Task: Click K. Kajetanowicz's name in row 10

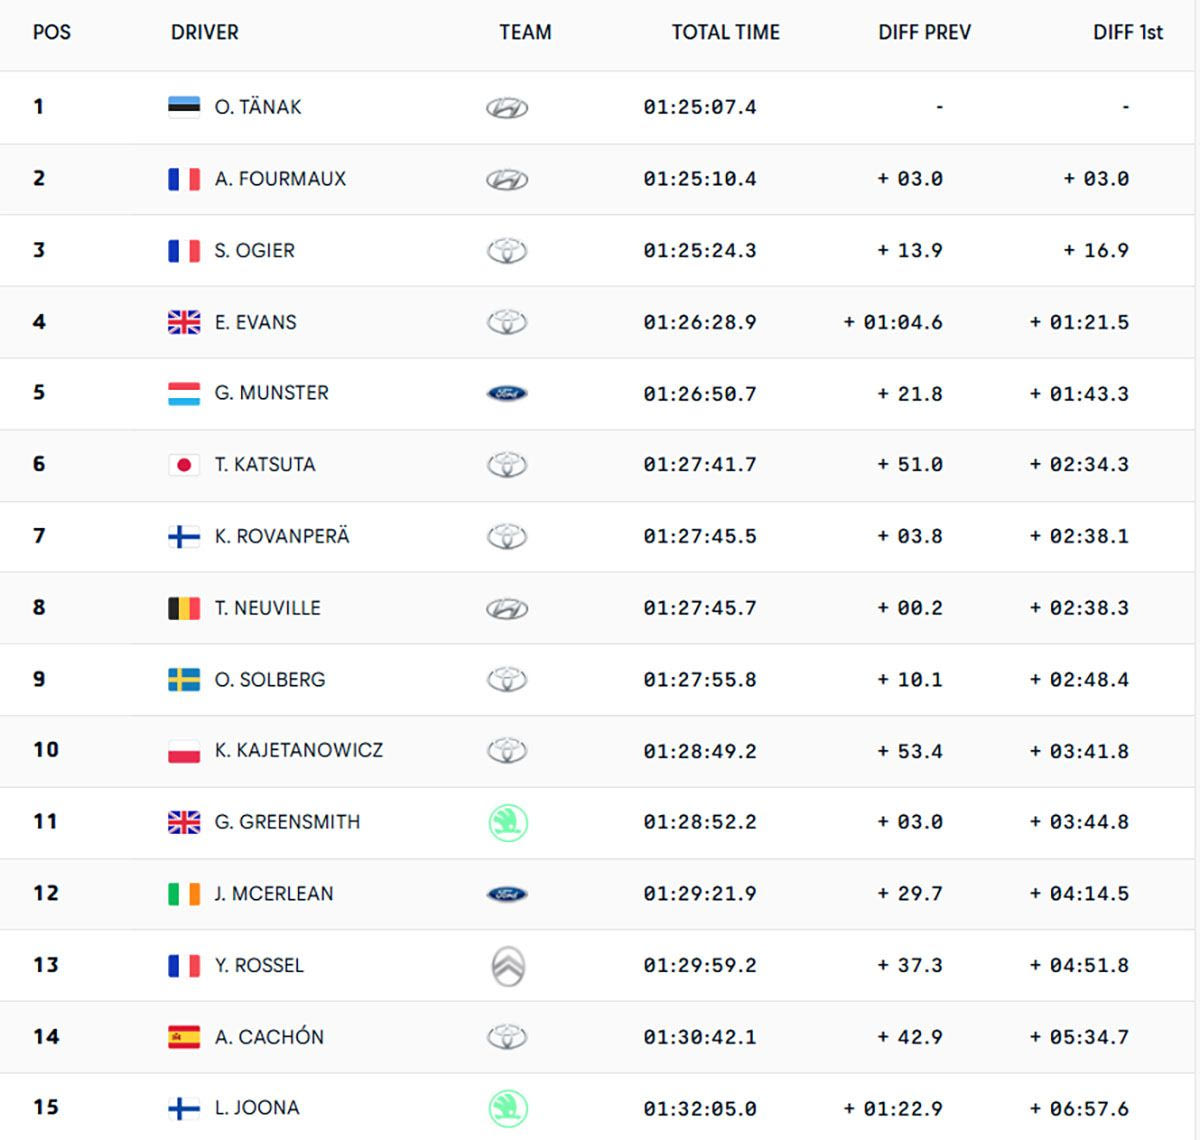Action: (x=298, y=750)
